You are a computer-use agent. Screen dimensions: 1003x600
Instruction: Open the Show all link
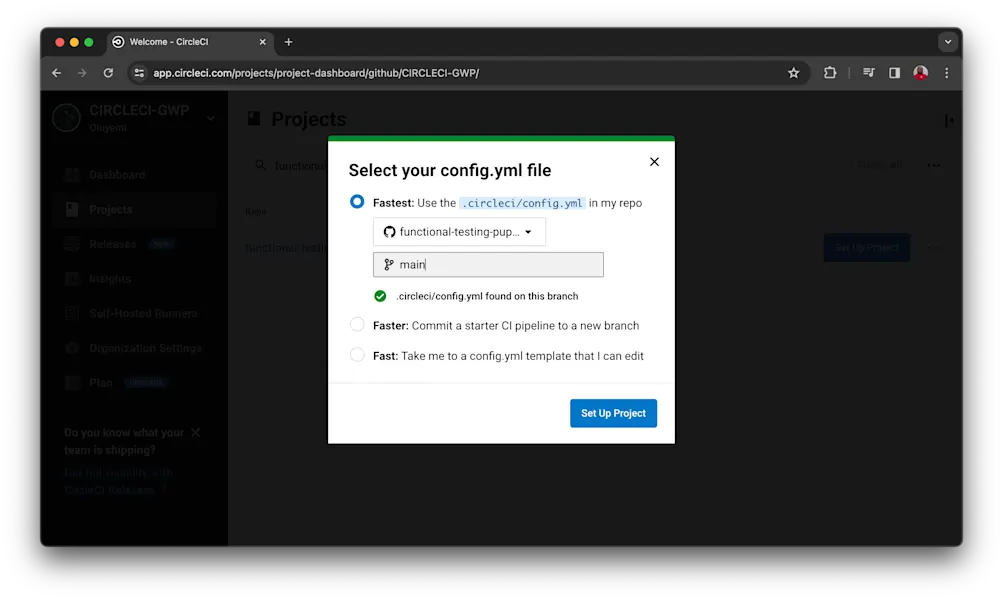[x=879, y=164]
